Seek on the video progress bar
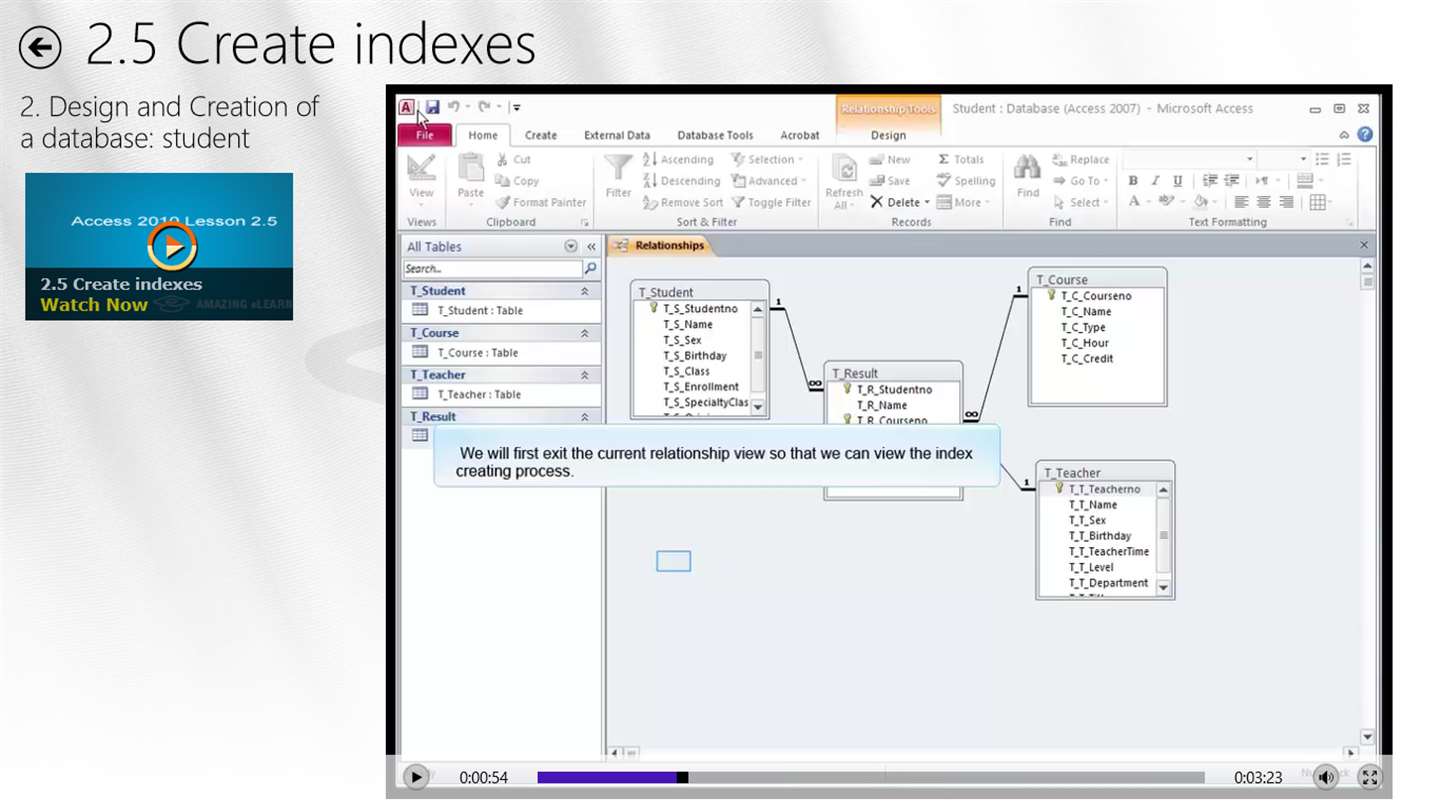The width and height of the screenshot is (1440, 810). point(870,777)
